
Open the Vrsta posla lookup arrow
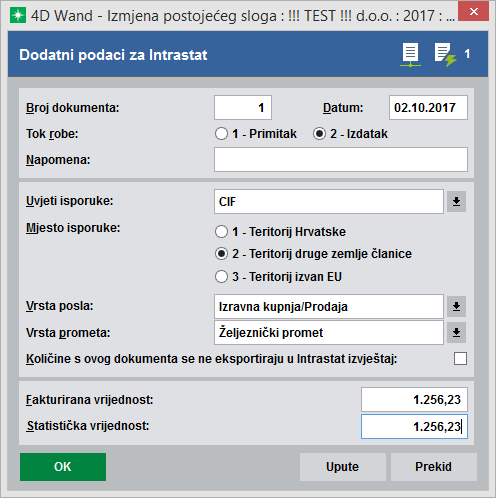456,306
